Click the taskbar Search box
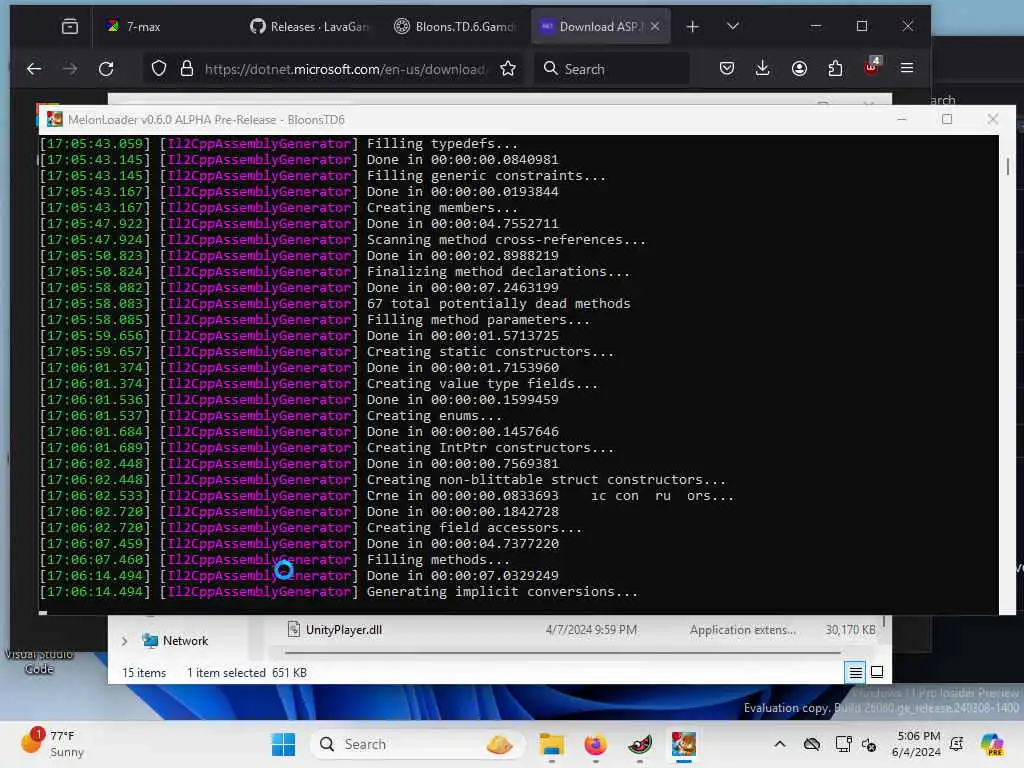This screenshot has width=1024, height=768. click(x=418, y=744)
